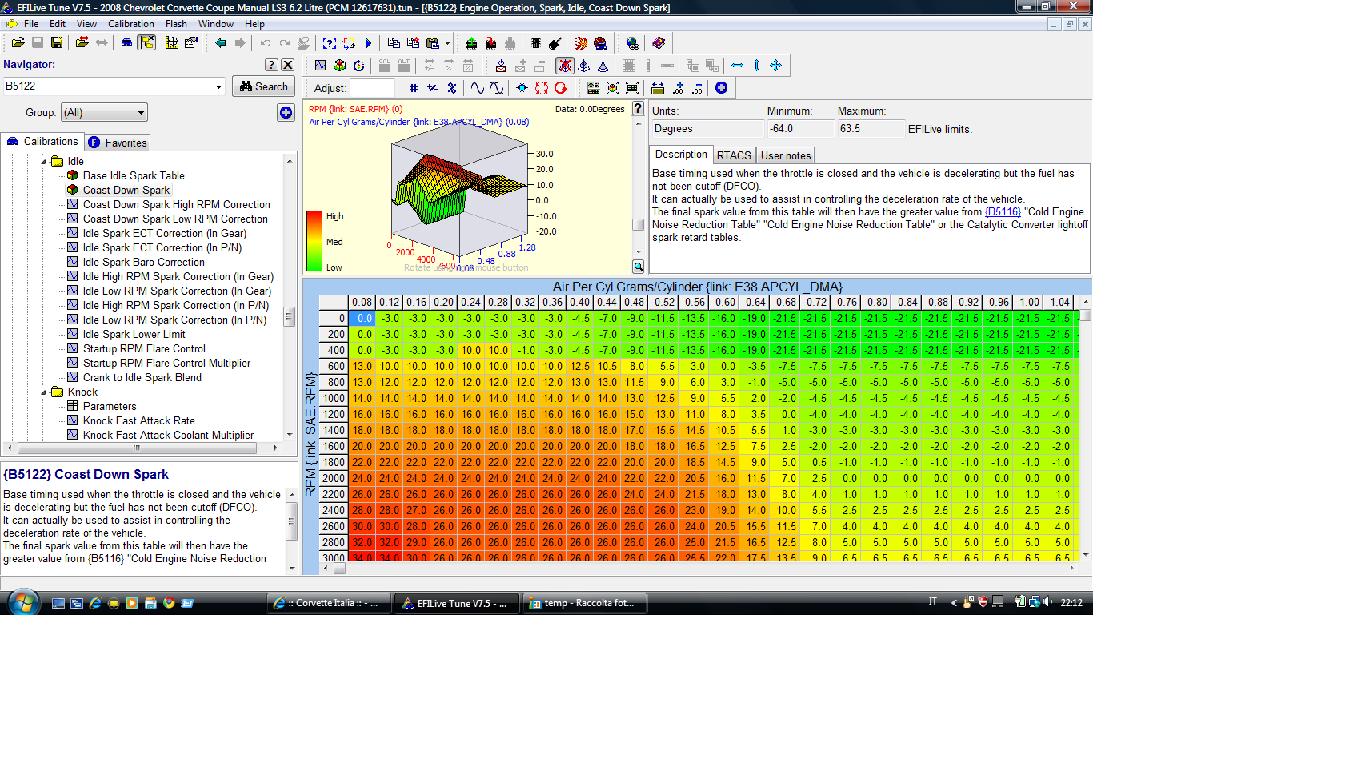Switch to Corvette Italia browser taskbar button

[329, 603]
